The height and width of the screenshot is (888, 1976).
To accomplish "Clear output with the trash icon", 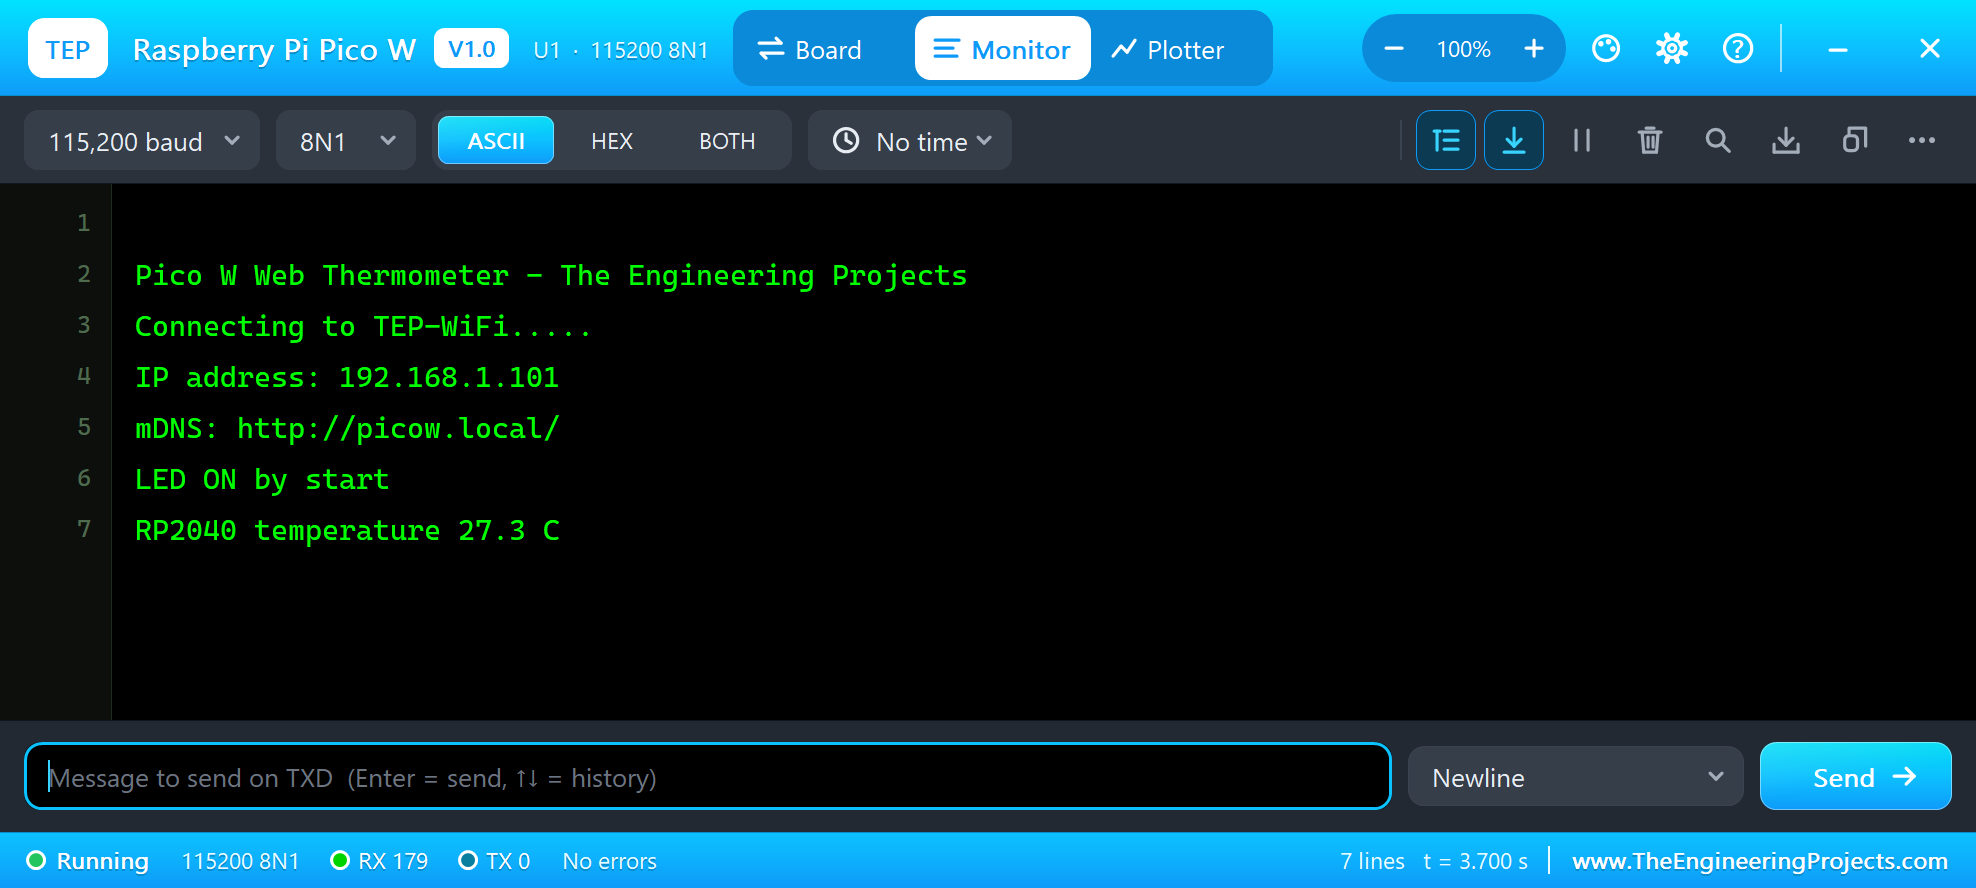I will point(1650,140).
